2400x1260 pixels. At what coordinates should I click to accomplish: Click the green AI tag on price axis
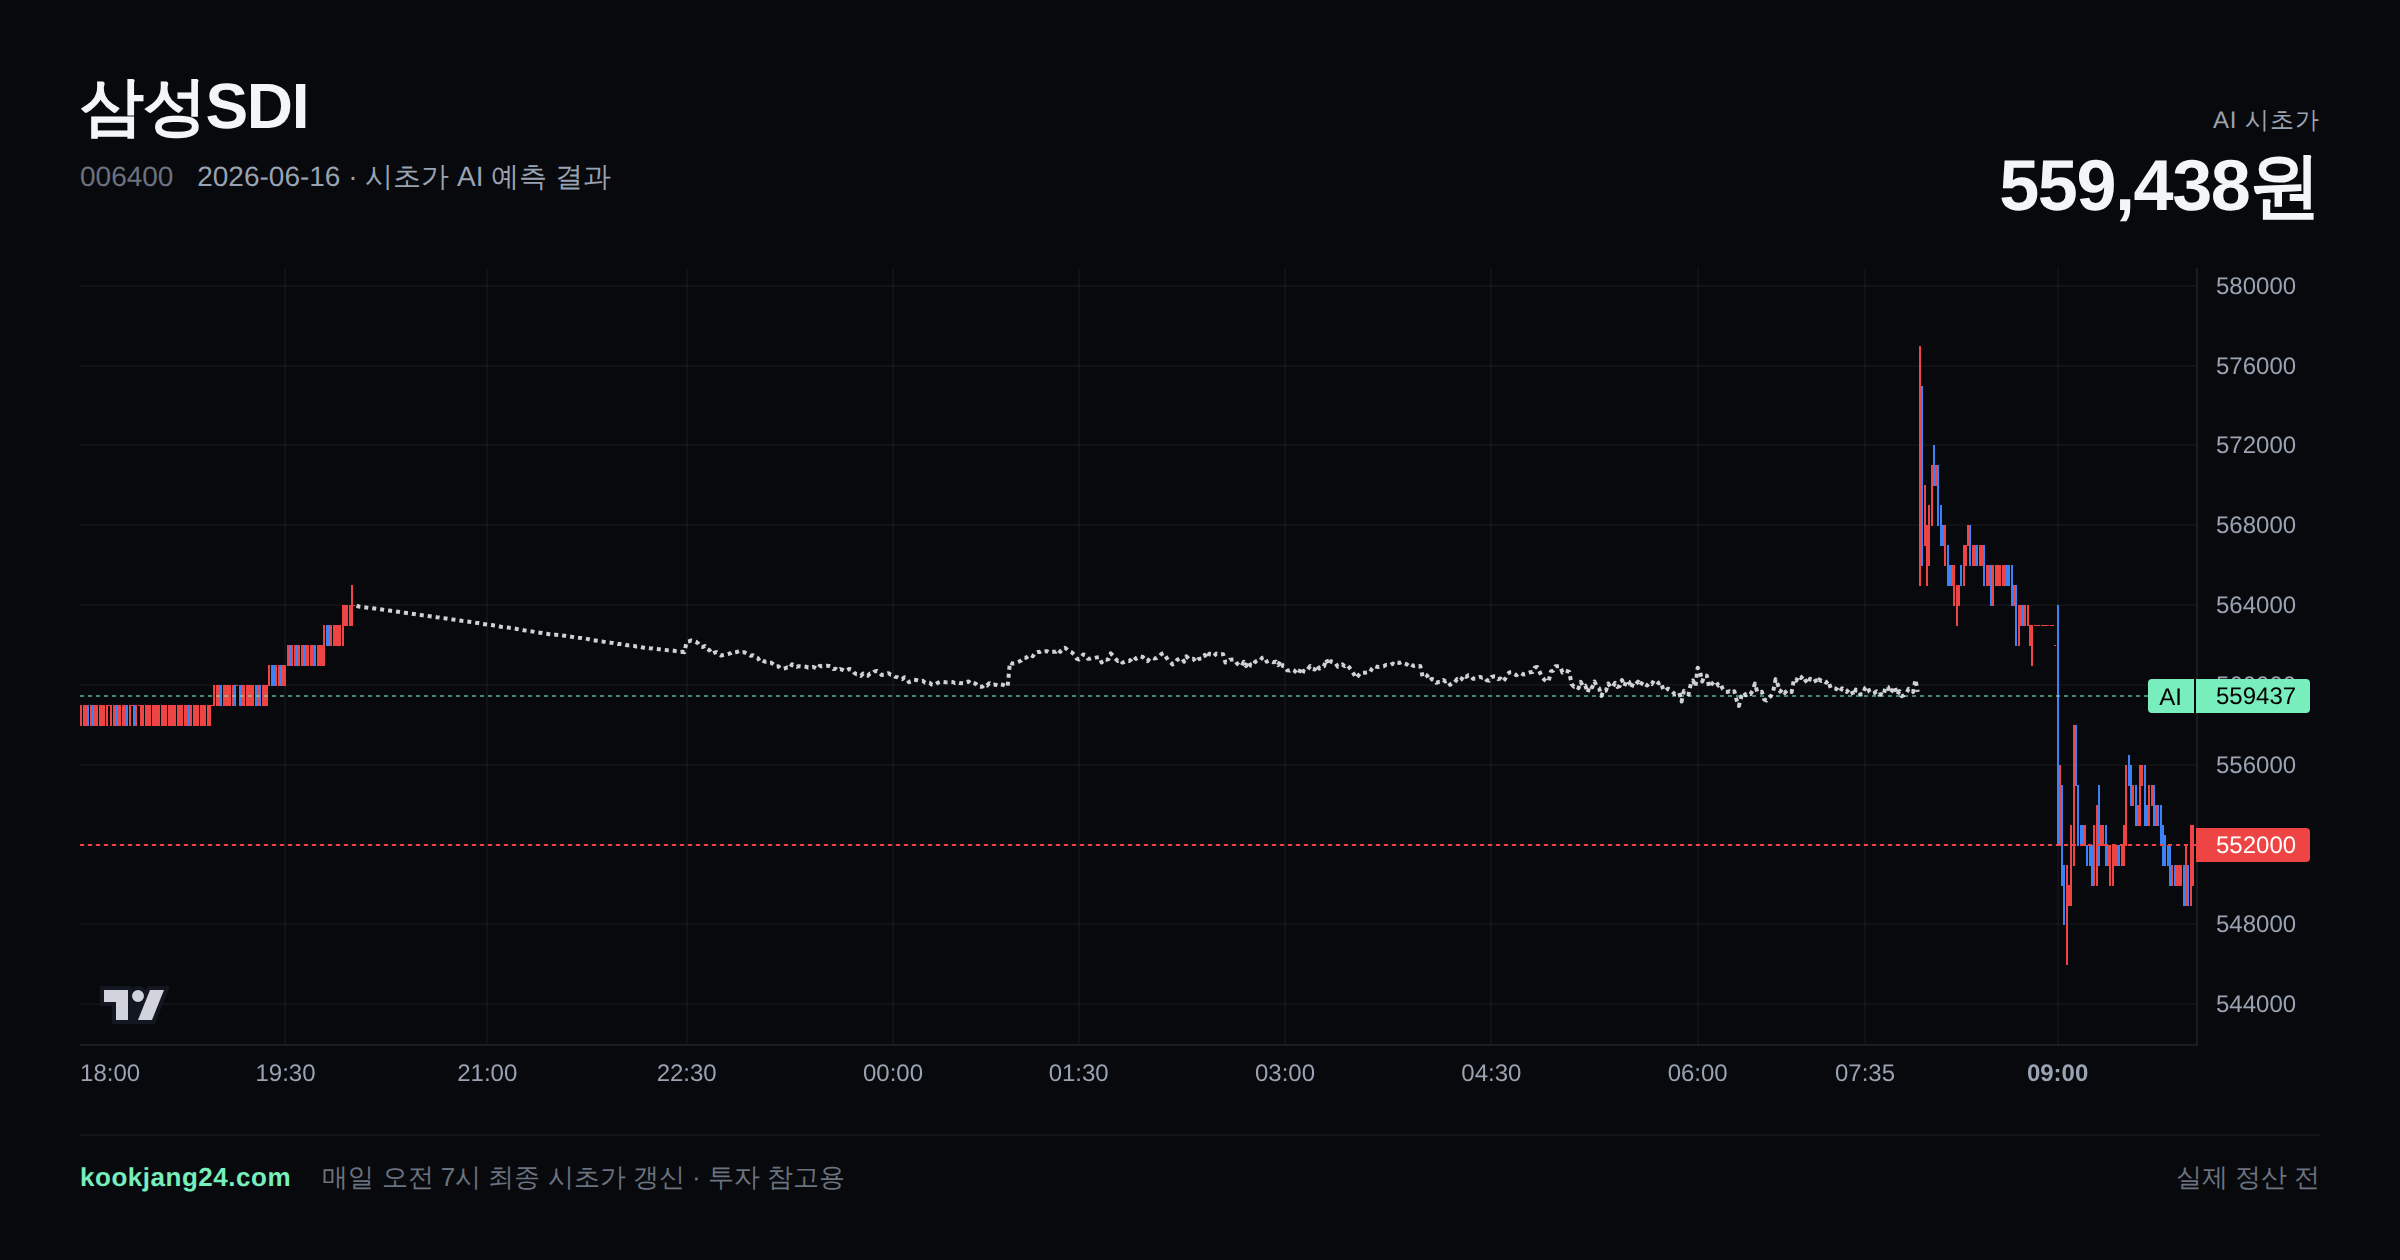pos(2170,696)
